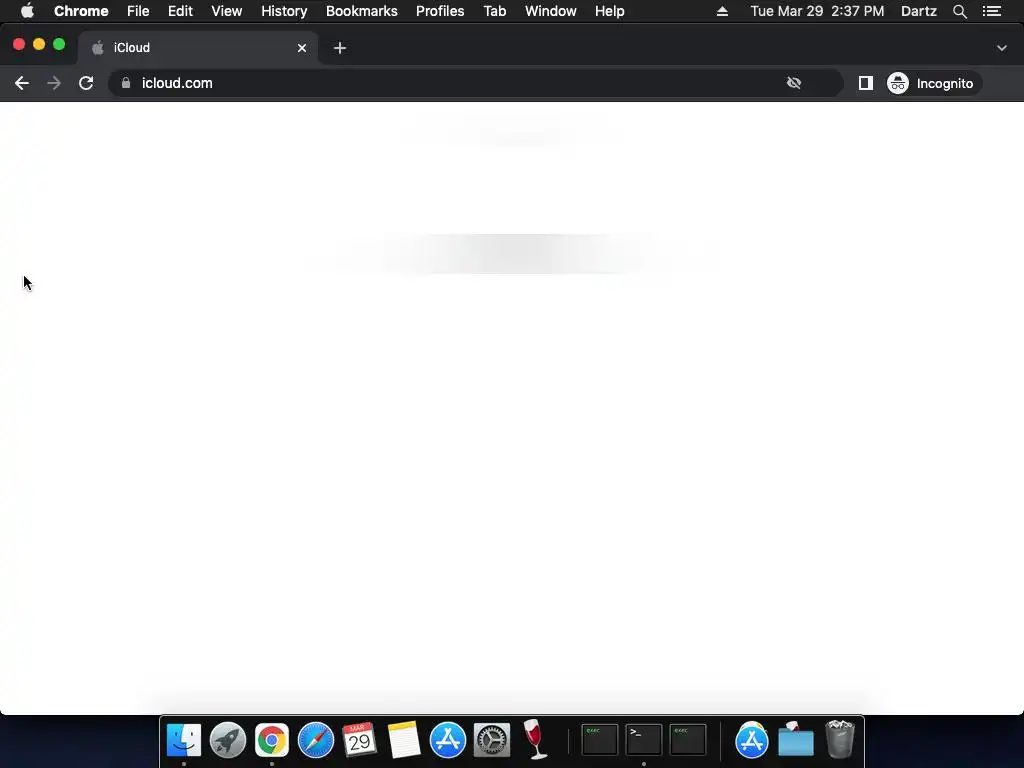1024x768 pixels.
Task: Select the iCloud tab
Action: click(x=198, y=48)
